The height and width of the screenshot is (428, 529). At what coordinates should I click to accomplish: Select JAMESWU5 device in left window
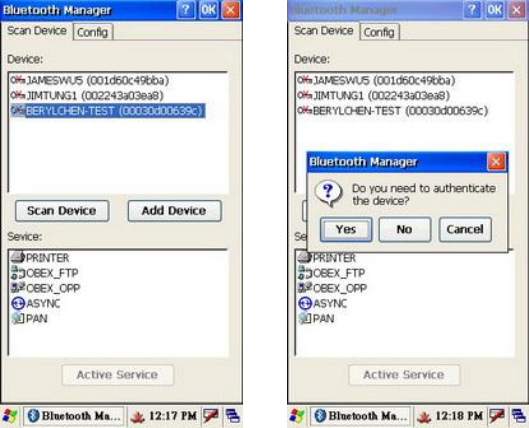coord(98,80)
